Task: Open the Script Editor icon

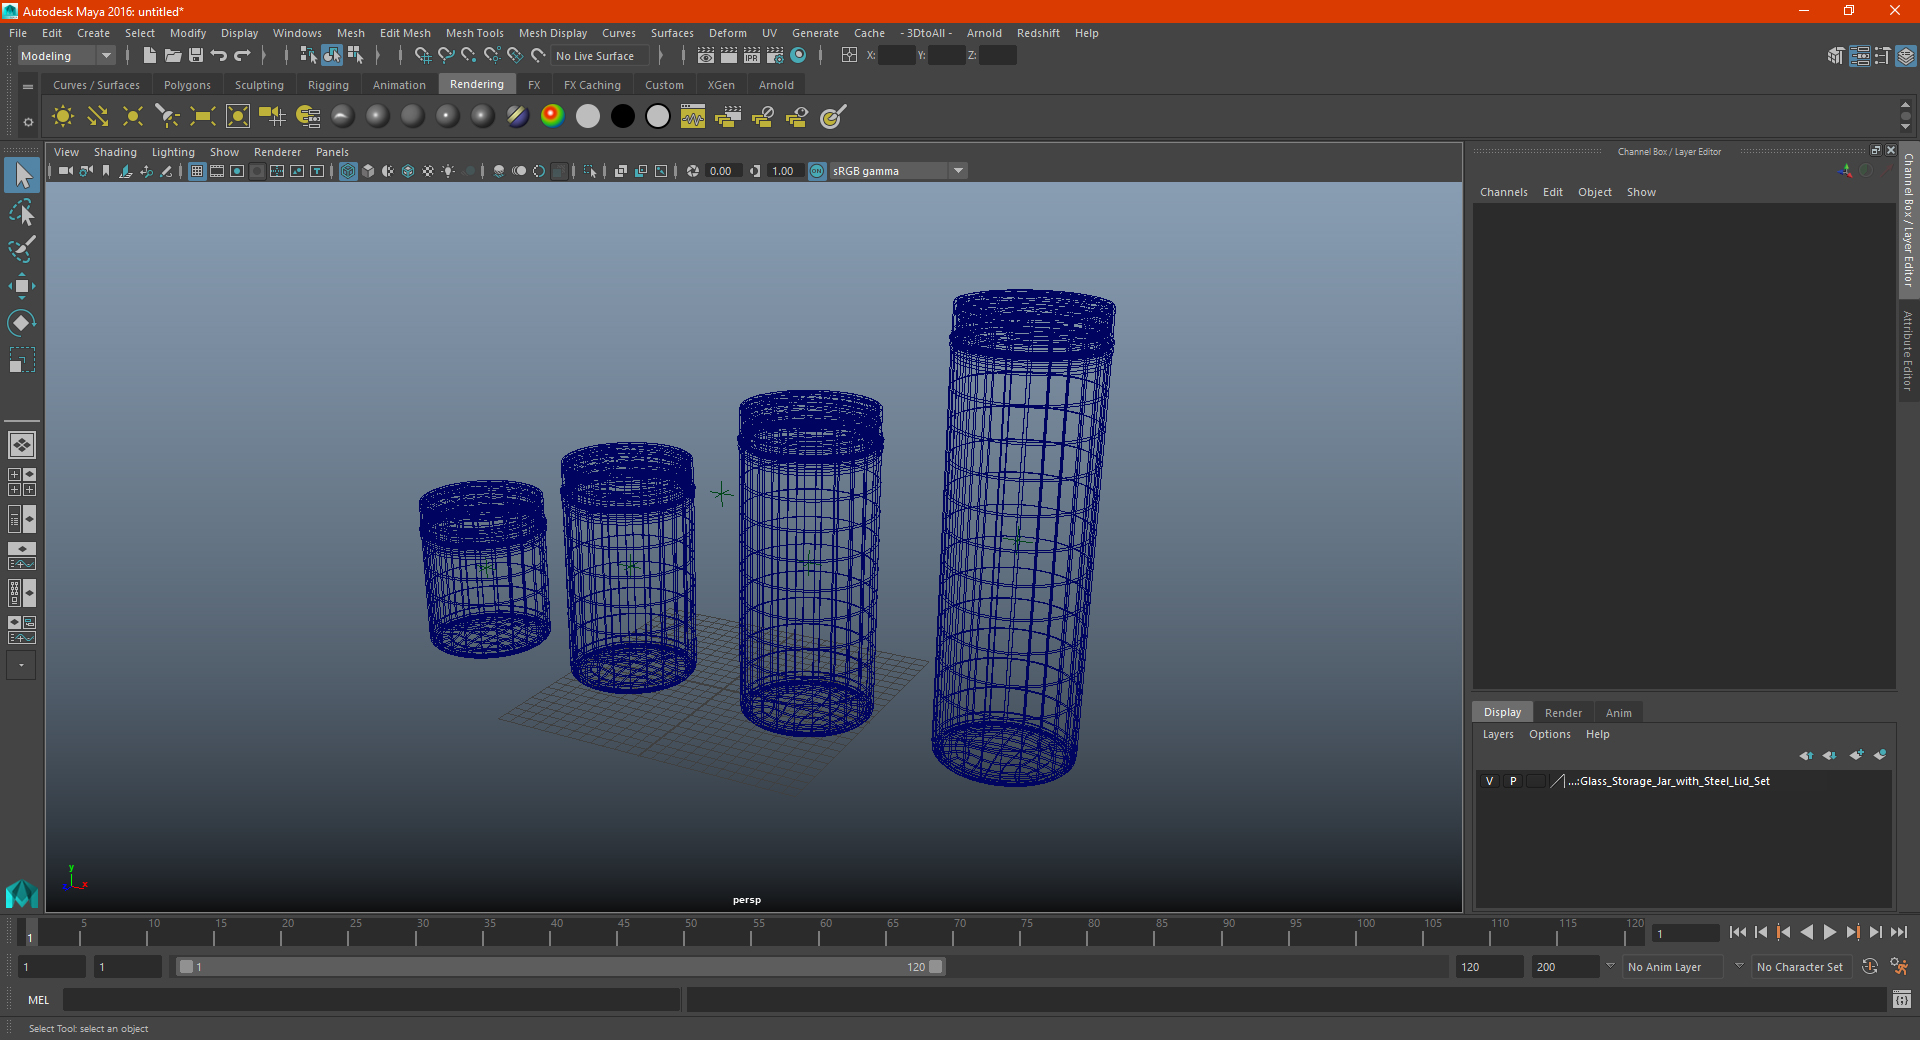Action: coord(1902,999)
